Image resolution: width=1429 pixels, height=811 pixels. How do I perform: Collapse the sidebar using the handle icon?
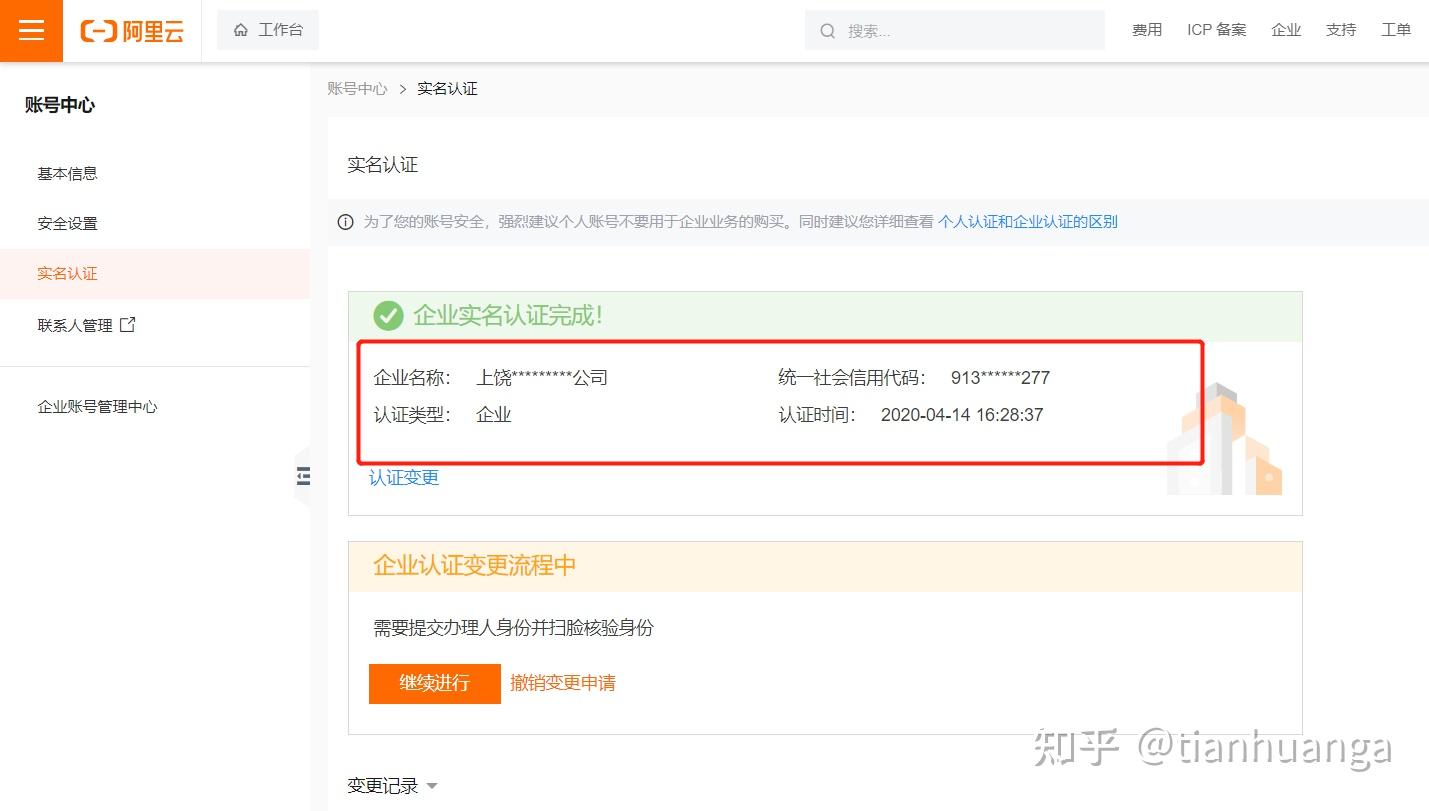[303, 477]
